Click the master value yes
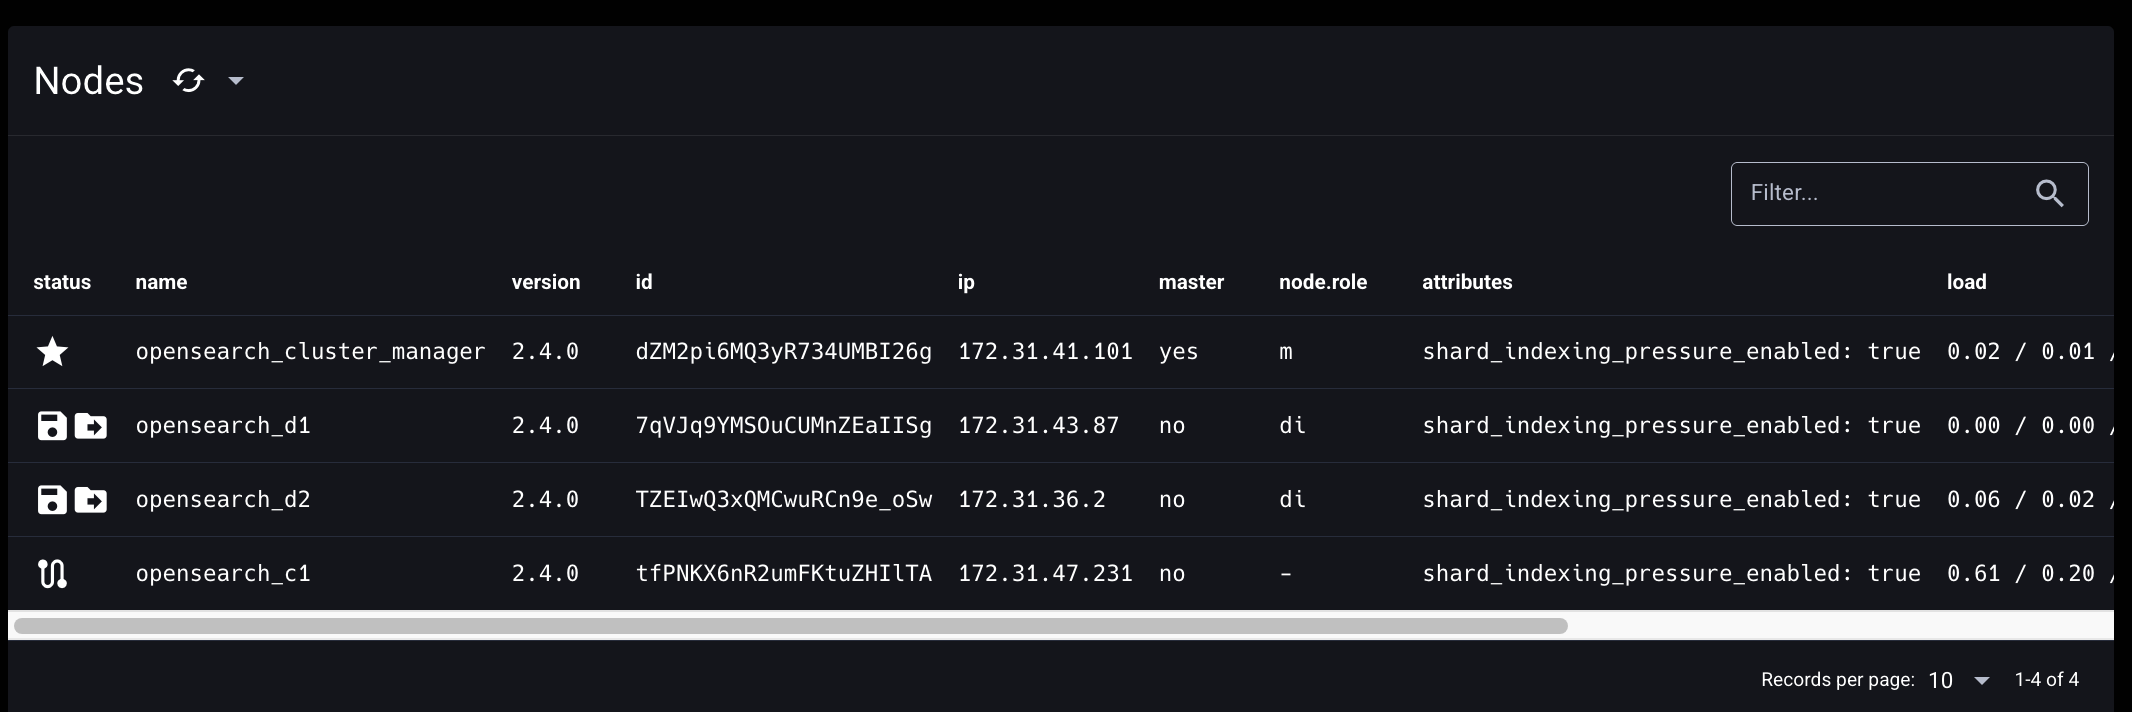2132x712 pixels. (x=1178, y=352)
